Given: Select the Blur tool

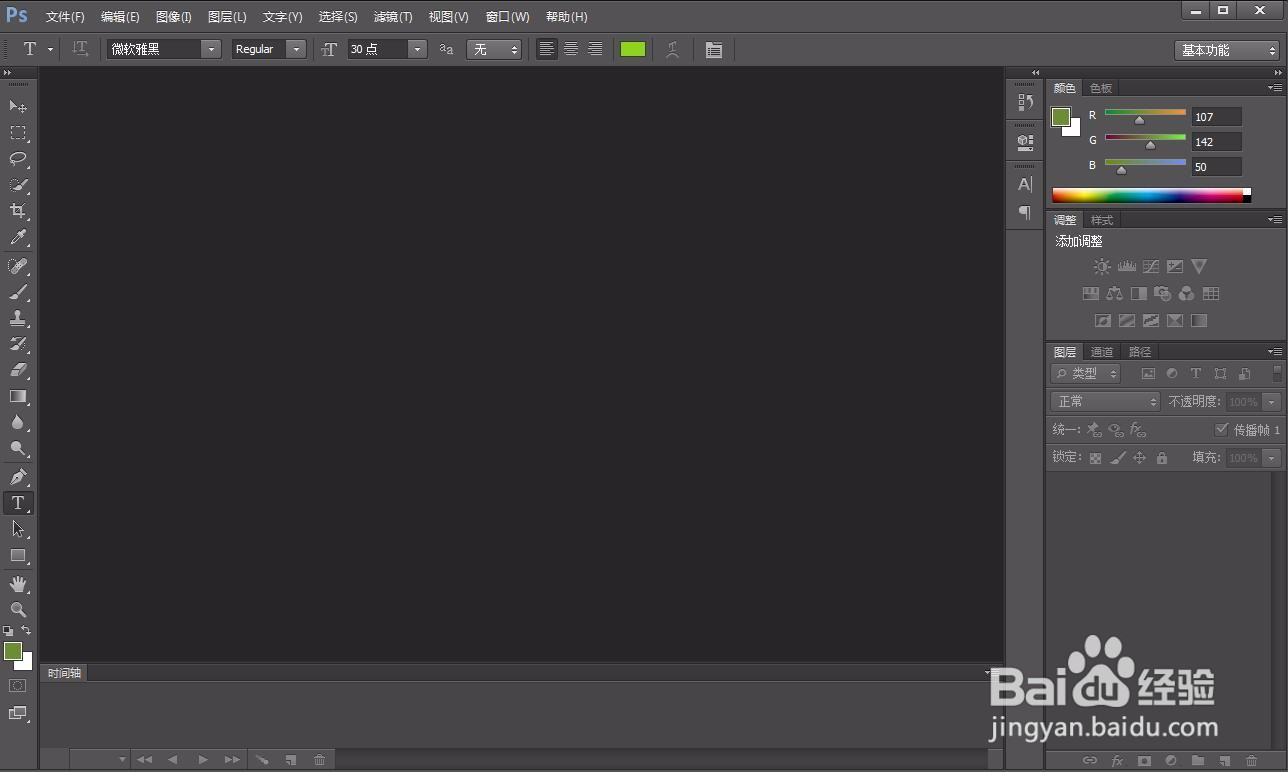Looking at the screenshot, I should (18, 422).
